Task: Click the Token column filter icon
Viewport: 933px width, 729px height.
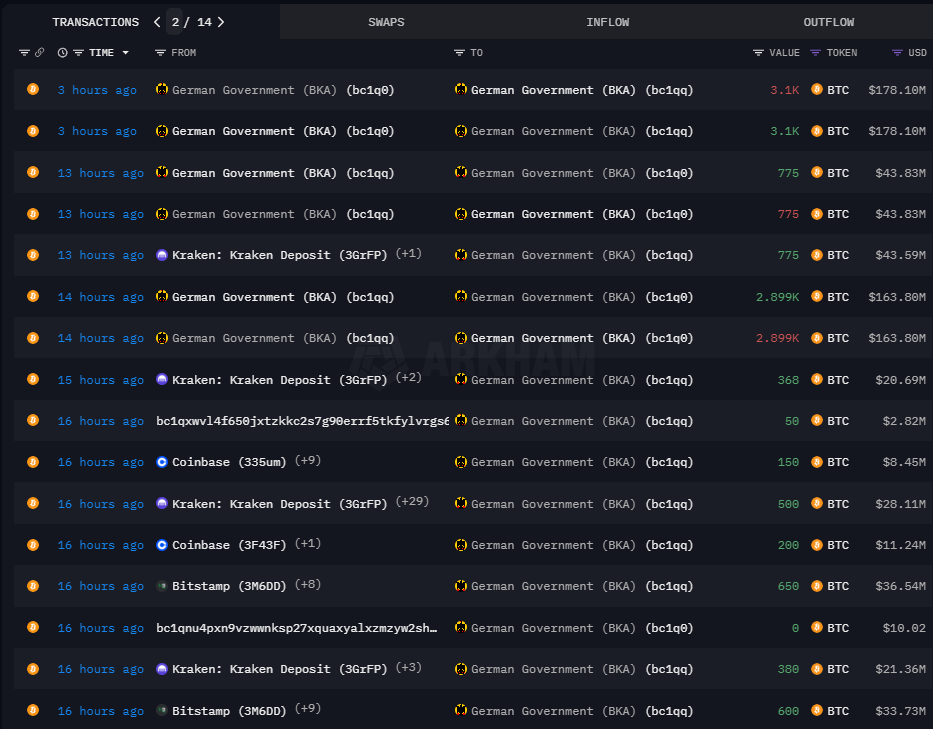Action: click(x=816, y=53)
